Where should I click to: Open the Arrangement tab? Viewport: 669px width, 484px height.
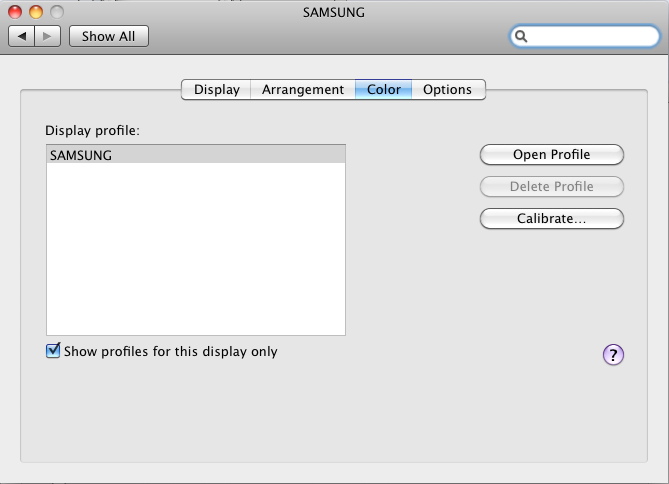point(302,89)
